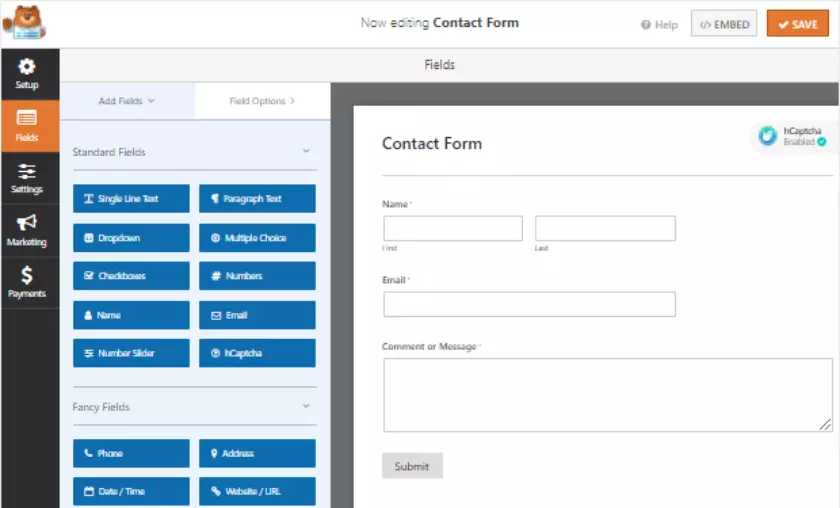The width and height of the screenshot is (840, 508).
Task: Add a Multiple Choice field
Action: click(257, 237)
